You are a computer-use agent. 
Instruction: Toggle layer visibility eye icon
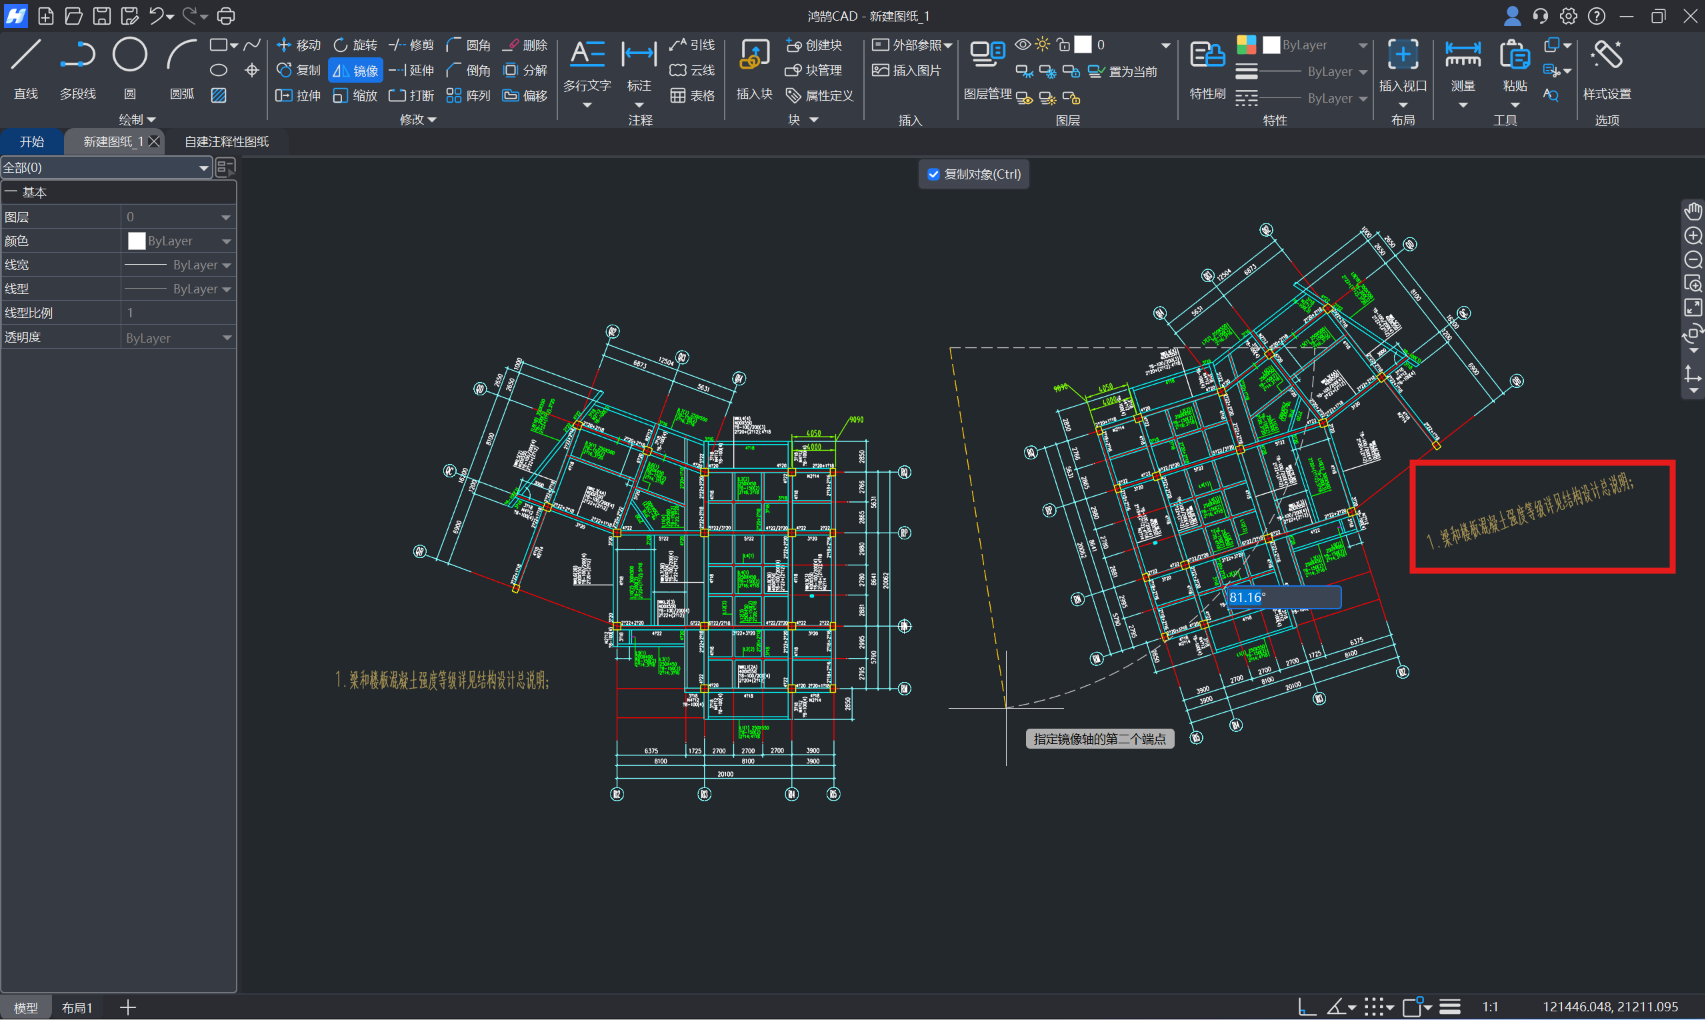point(1023,45)
